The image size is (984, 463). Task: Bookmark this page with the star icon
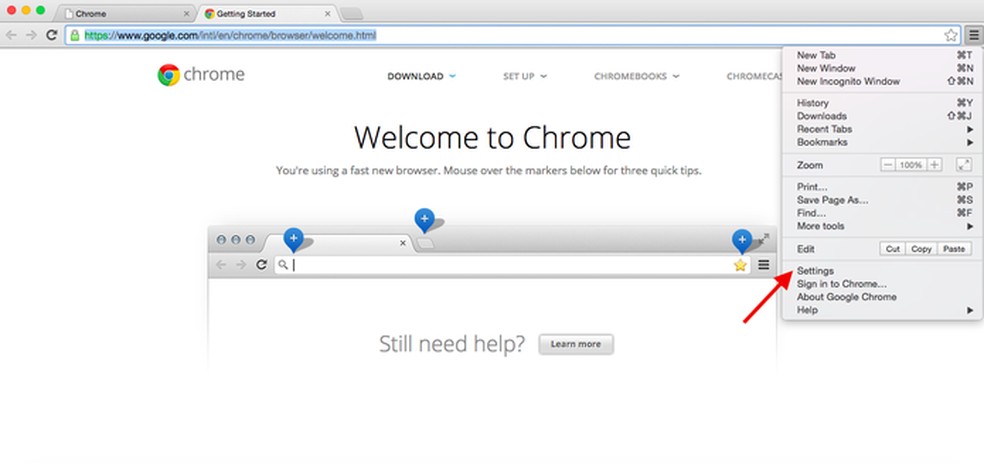951,35
